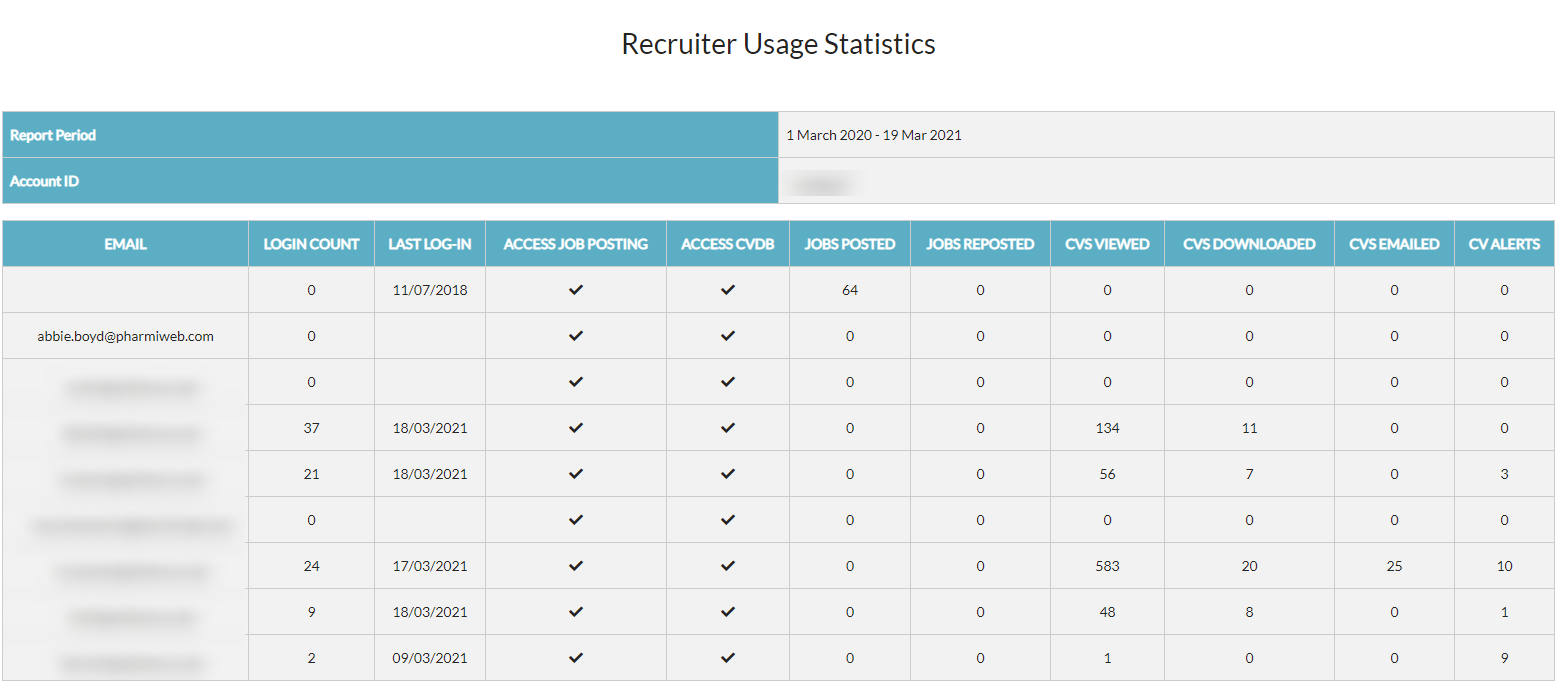The image size is (1565, 694).
Task: Click Access Job Posting checkmark in 48 CVs viewed row
Action: (x=575, y=612)
